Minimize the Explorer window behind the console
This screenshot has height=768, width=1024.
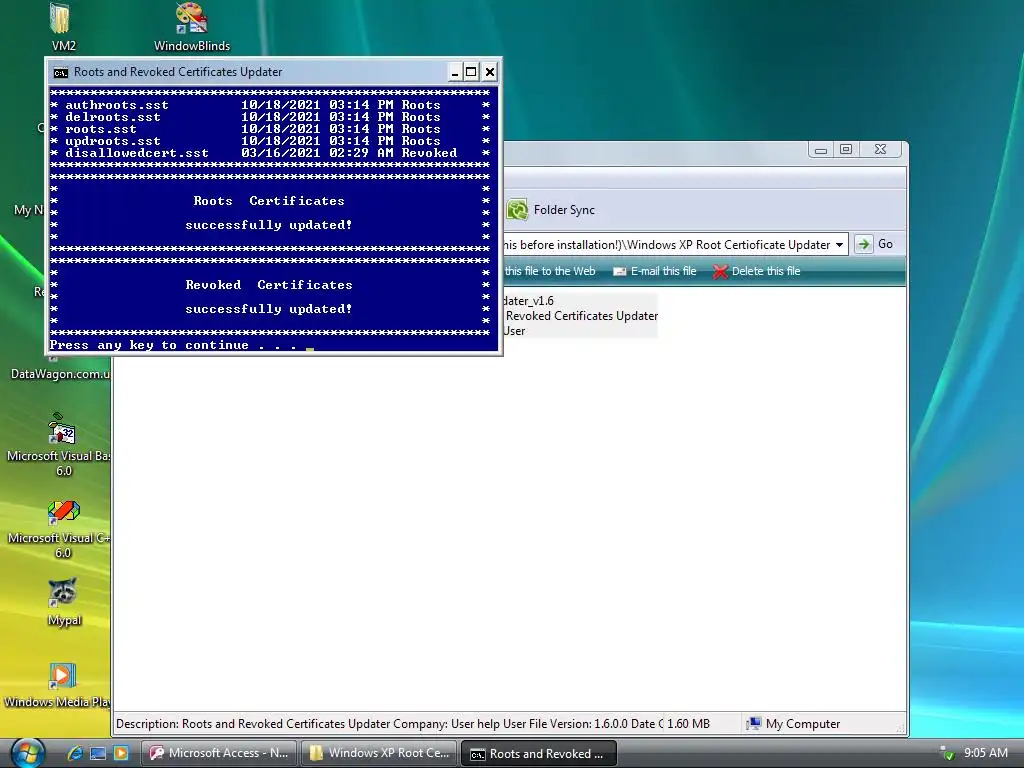pos(821,150)
